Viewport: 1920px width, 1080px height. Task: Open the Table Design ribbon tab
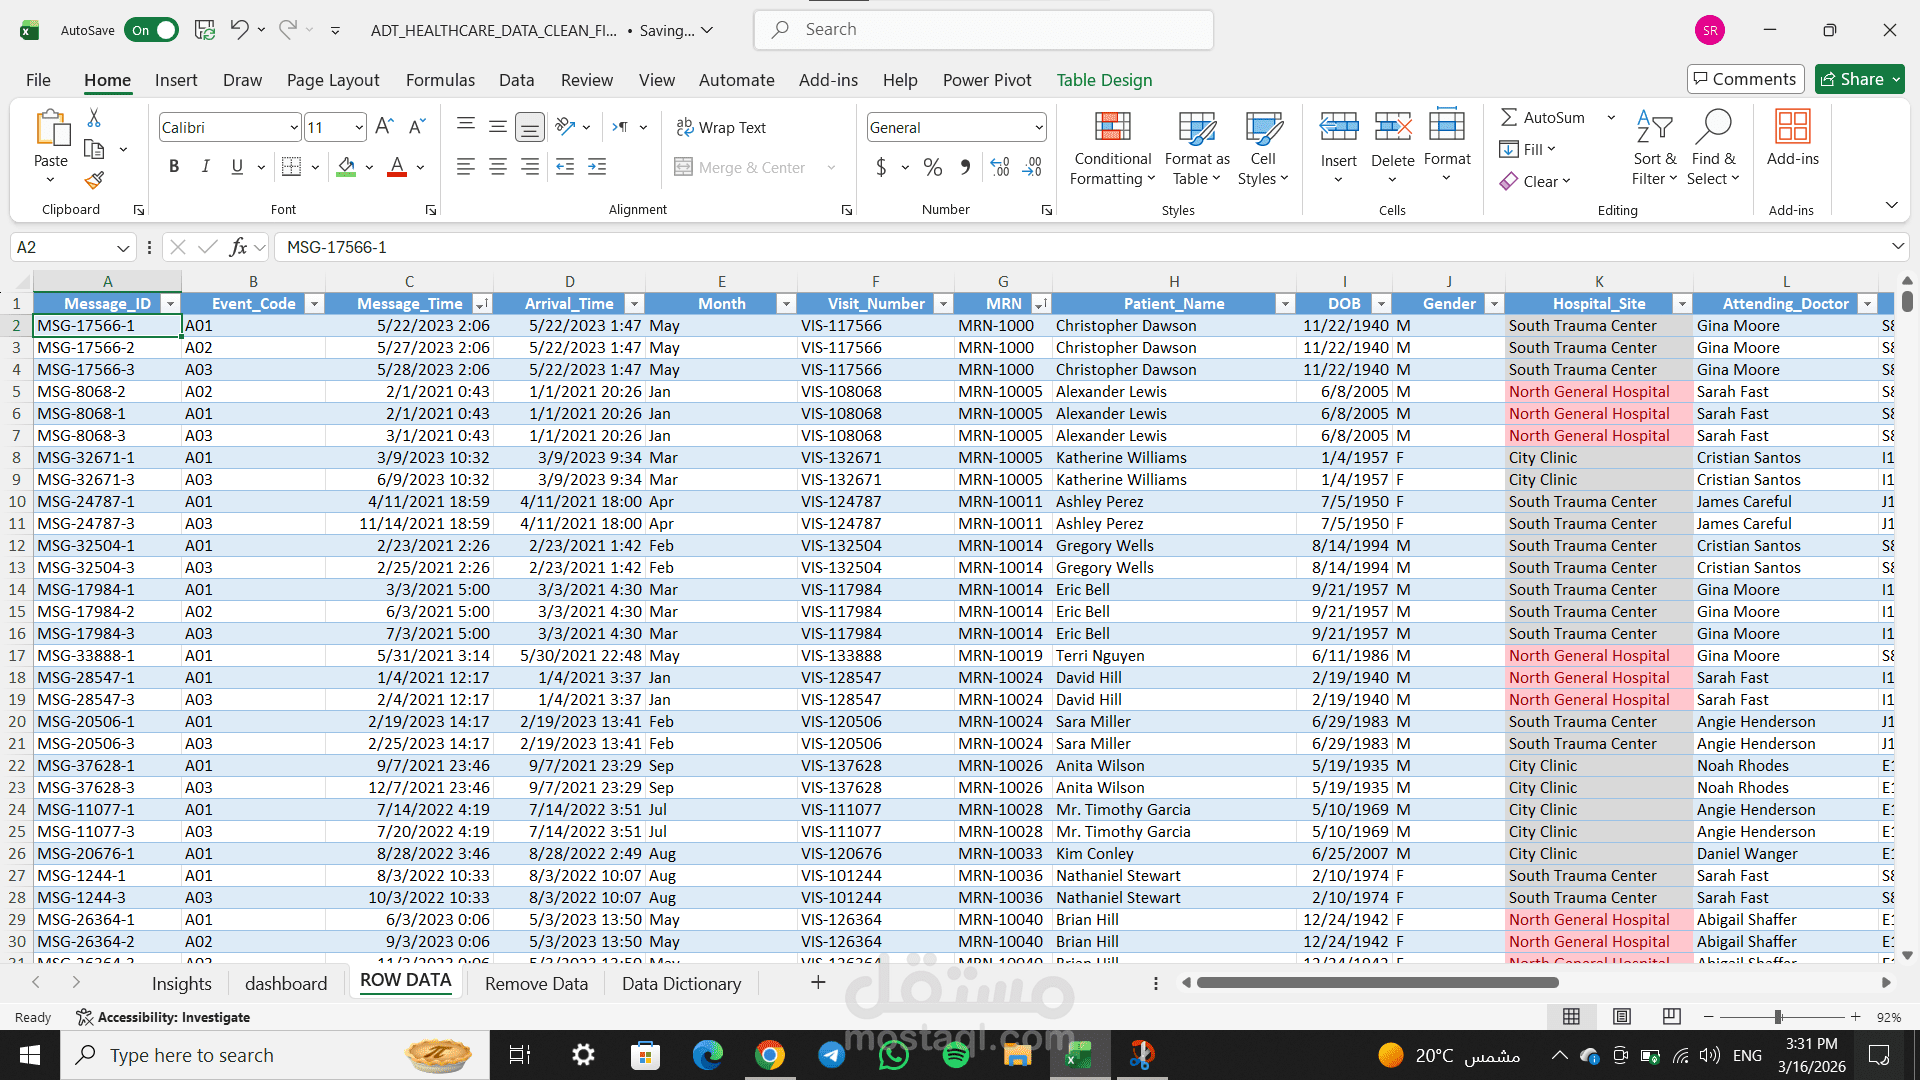(1104, 80)
